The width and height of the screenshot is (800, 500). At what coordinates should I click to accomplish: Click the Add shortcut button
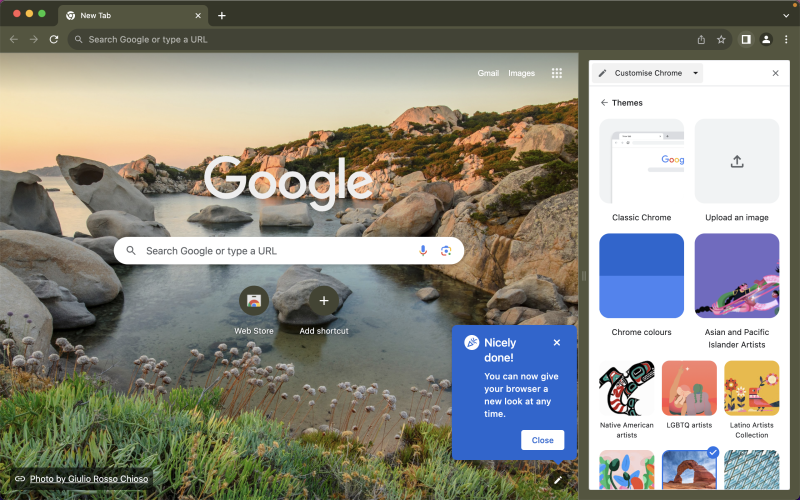point(323,300)
